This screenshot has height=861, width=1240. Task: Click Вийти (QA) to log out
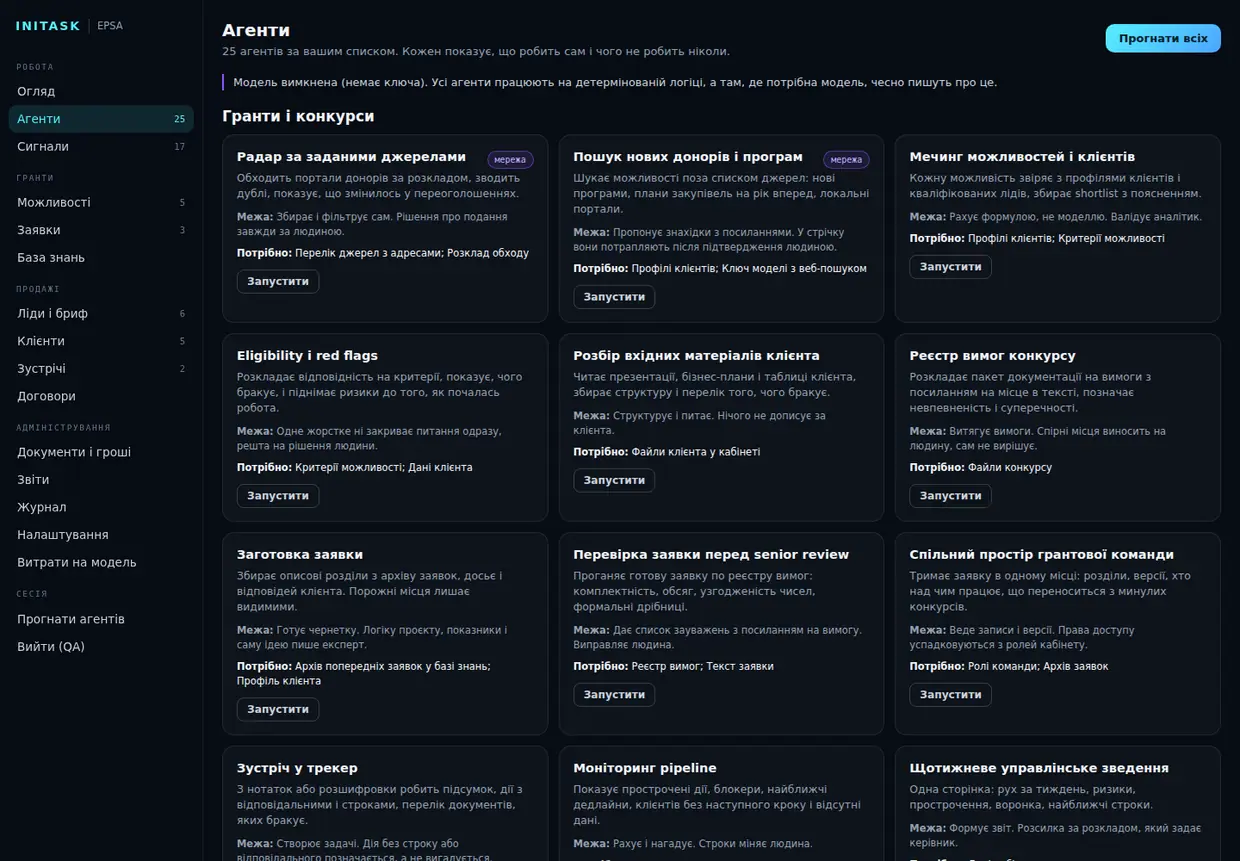[101, 646]
